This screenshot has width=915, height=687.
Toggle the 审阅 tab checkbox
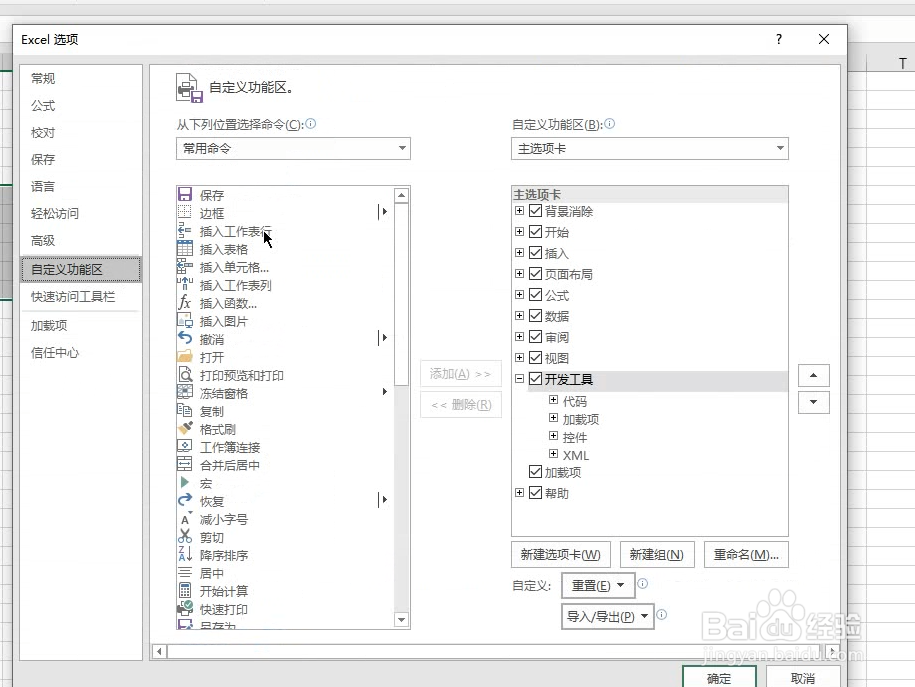point(535,337)
